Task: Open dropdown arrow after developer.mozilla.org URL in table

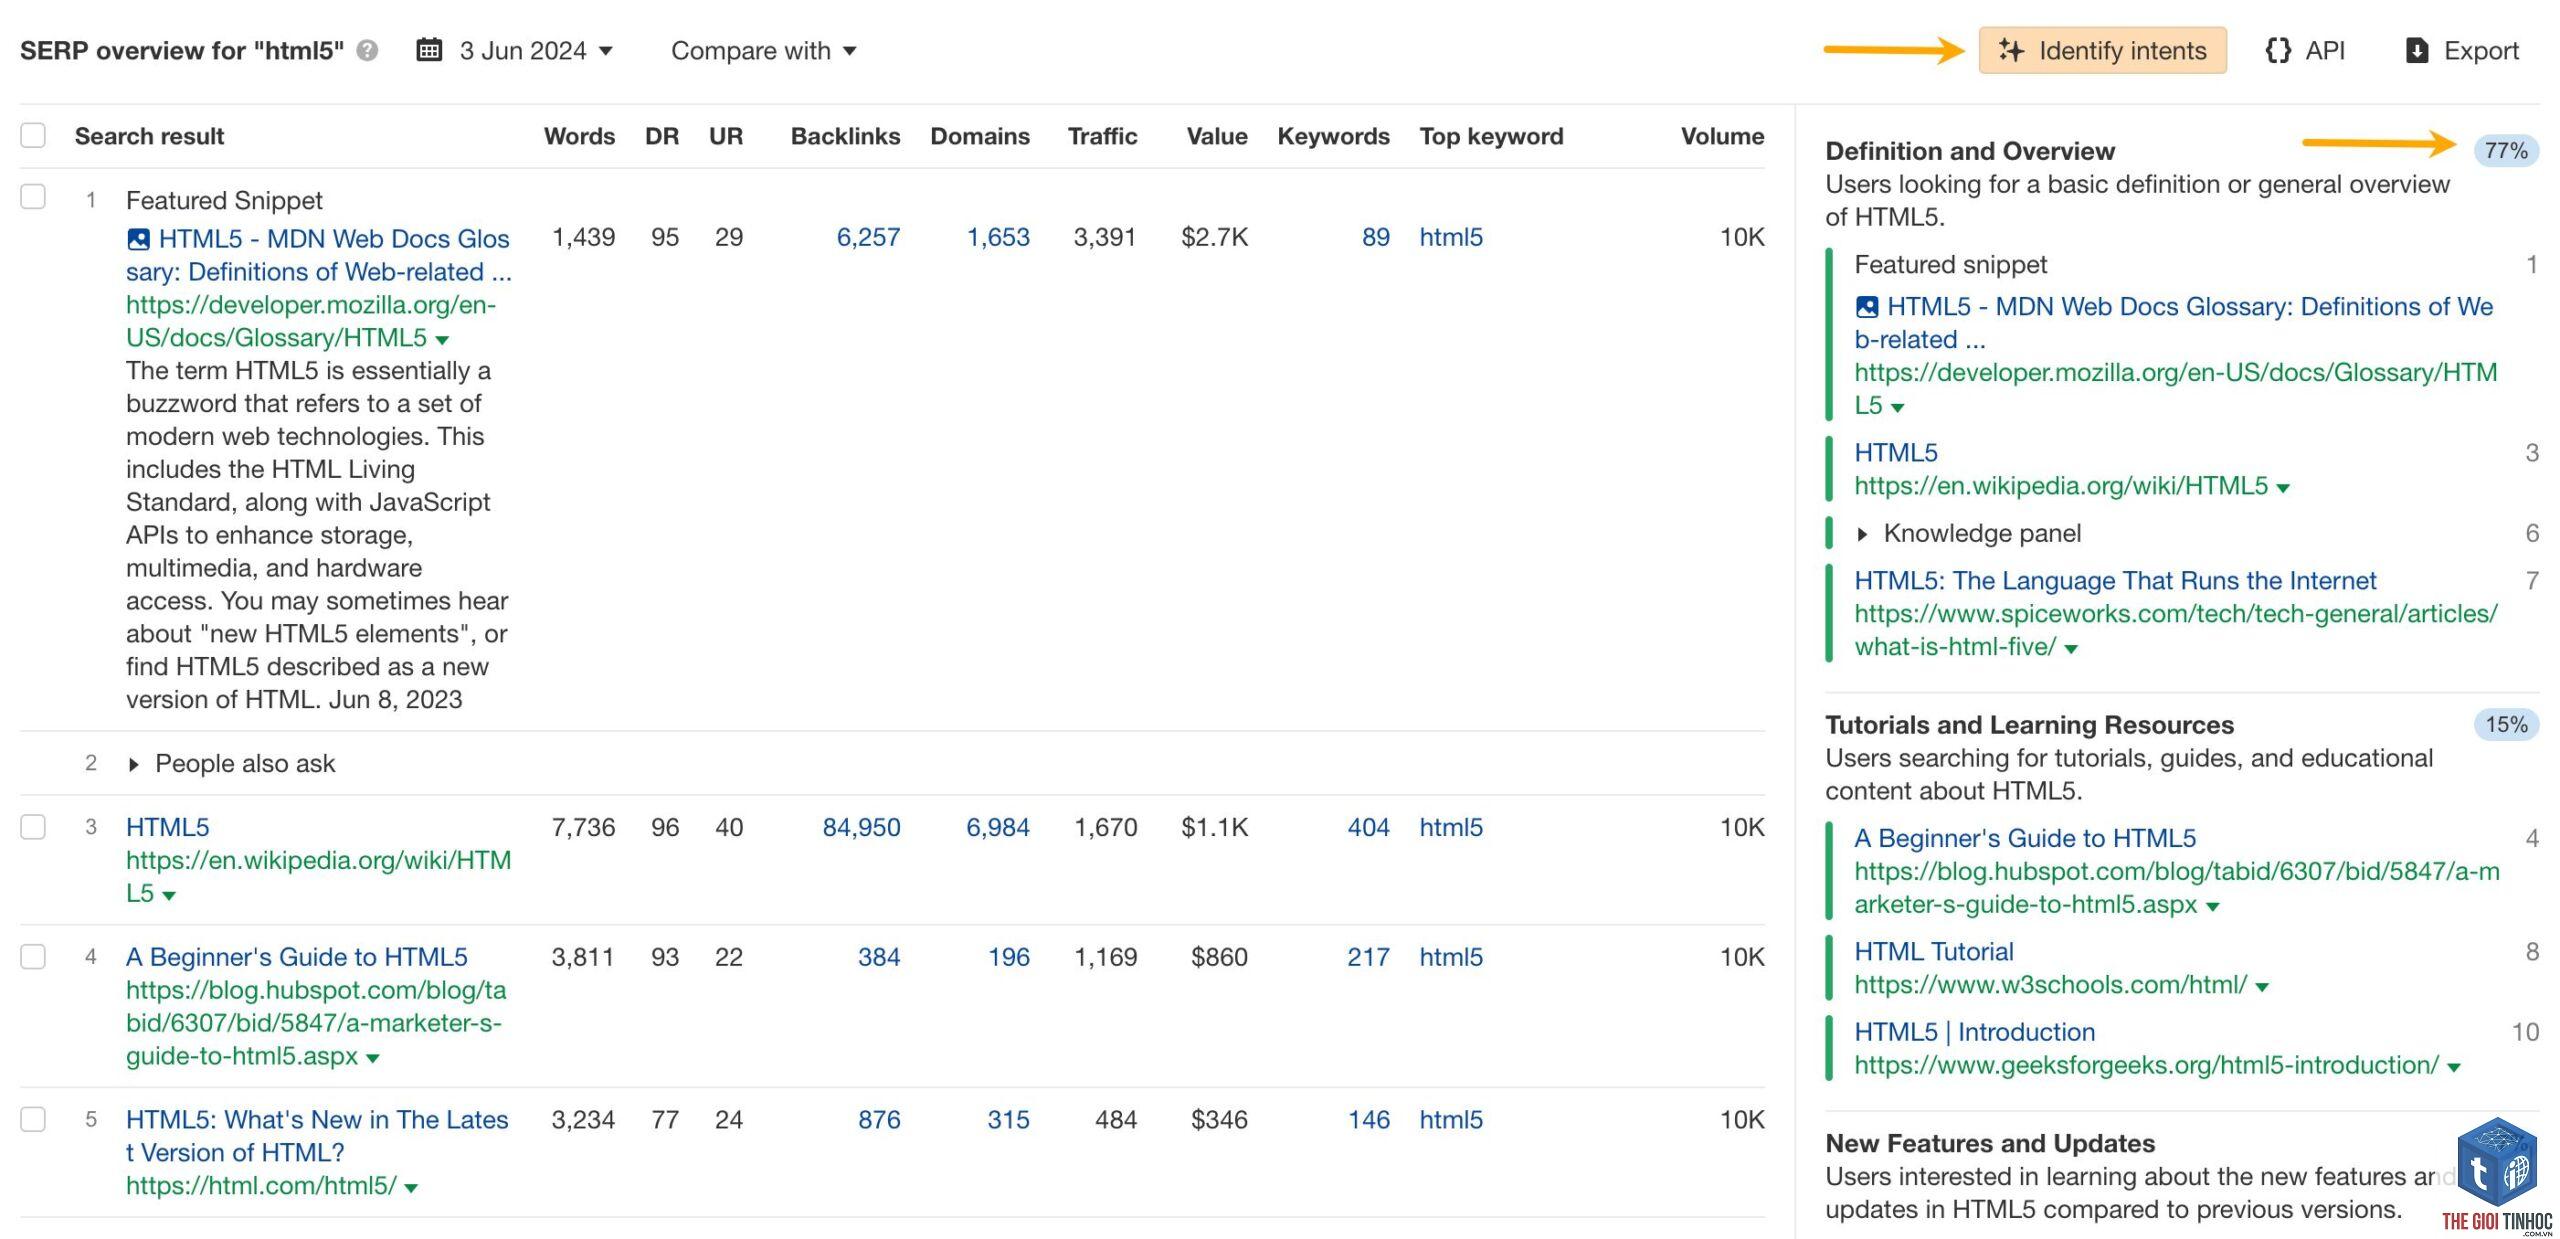Action: coord(442,340)
